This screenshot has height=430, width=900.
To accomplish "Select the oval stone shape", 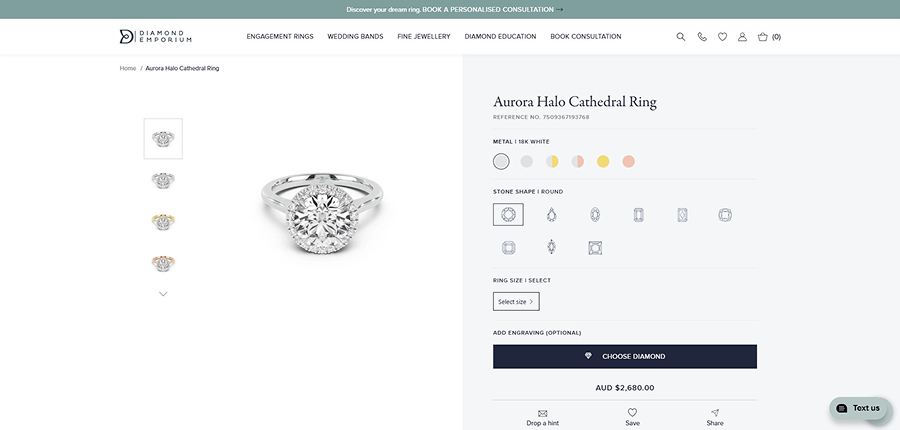I will (x=595, y=214).
